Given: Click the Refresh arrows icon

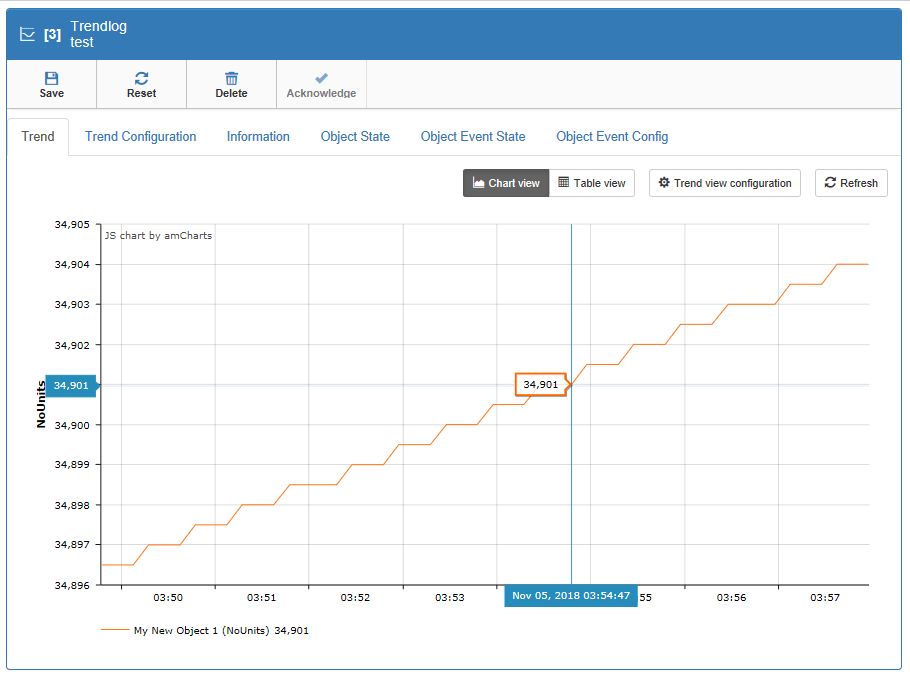Looking at the screenshot, I should point(830,183).
